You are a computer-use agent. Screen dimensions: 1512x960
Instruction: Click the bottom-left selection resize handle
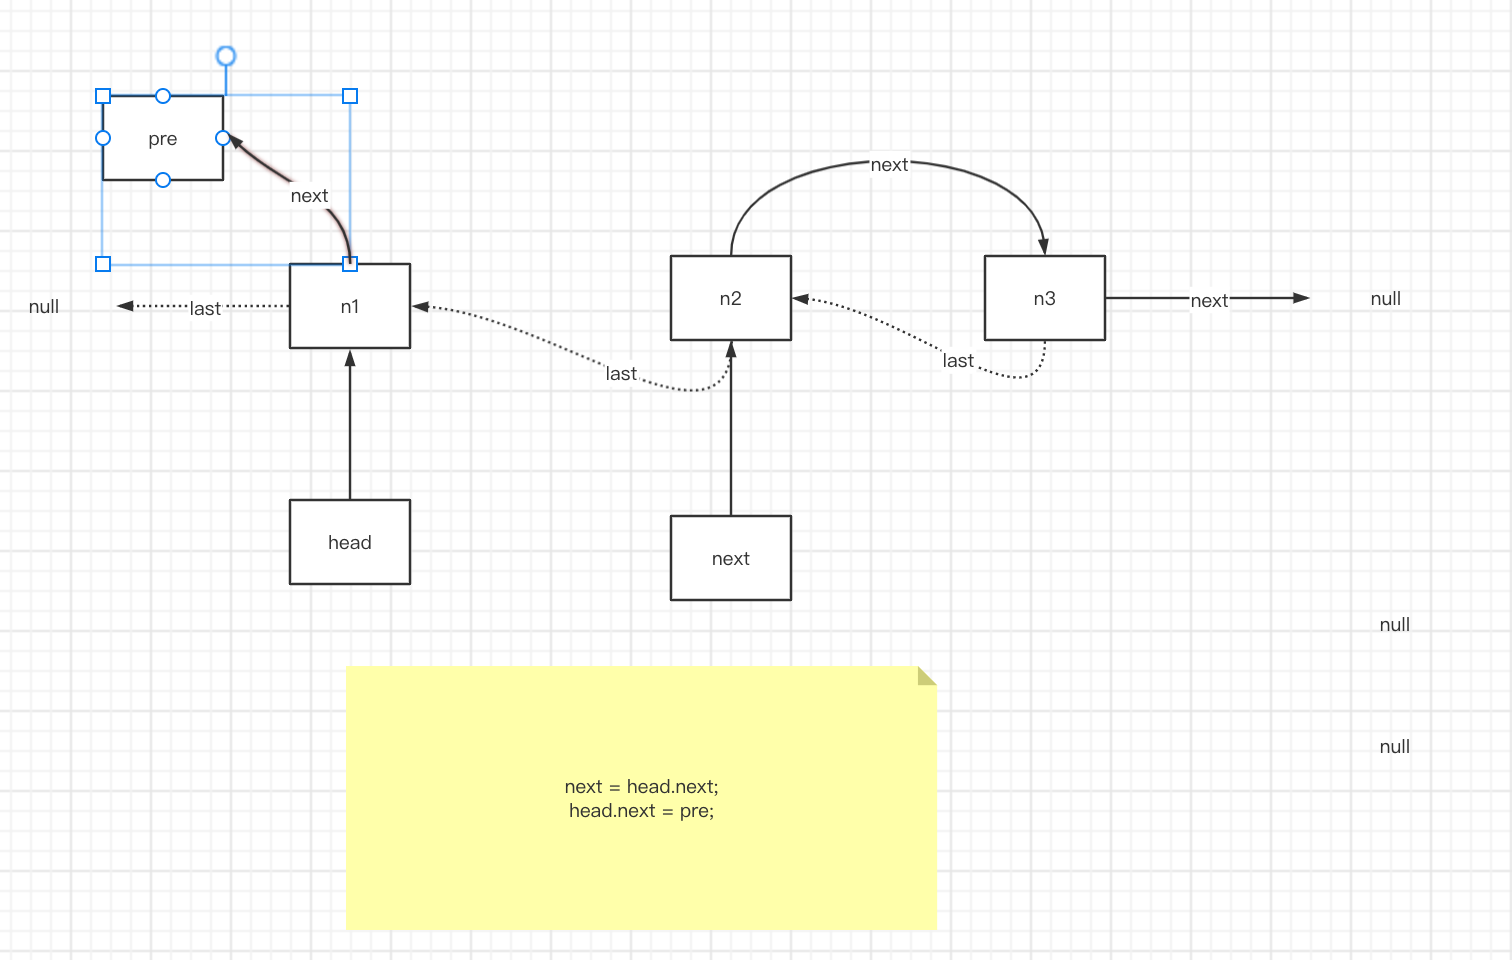tap(103, 264)
